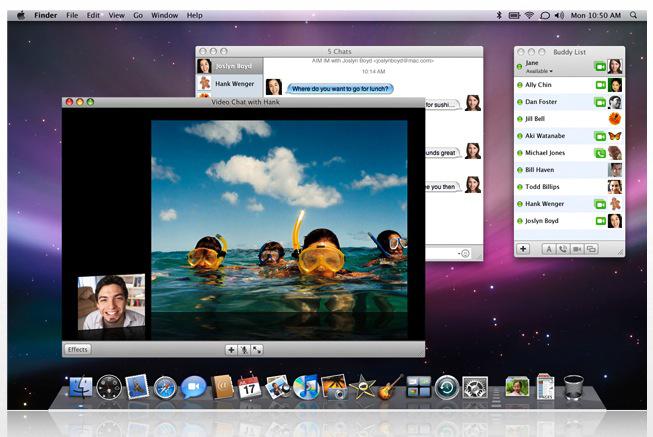653x437 pixels.
Task: Open Address Book from the Dock
Action: click(222, 387)
